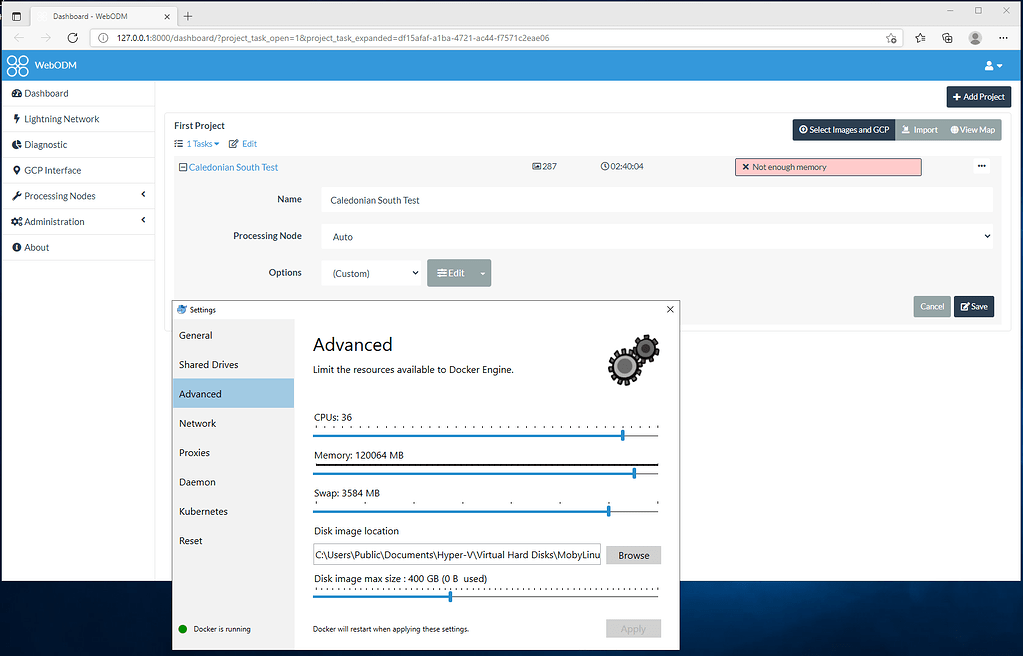Open the Options (Custom) dropdown
1023x656 pixels.
[x=371, y=272]
